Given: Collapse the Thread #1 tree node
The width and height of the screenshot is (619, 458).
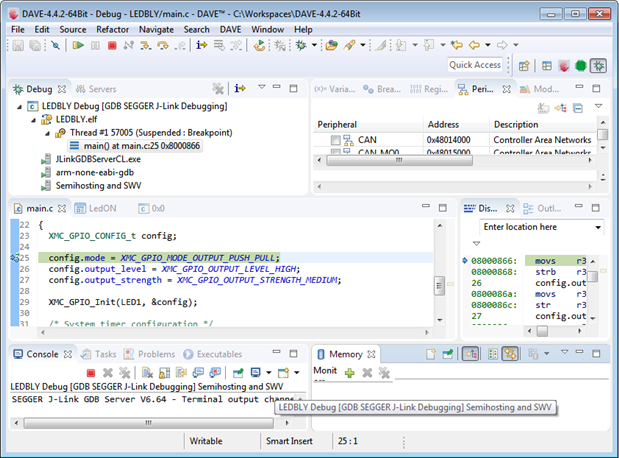Looking at the screenshot, I should point(47,132).
